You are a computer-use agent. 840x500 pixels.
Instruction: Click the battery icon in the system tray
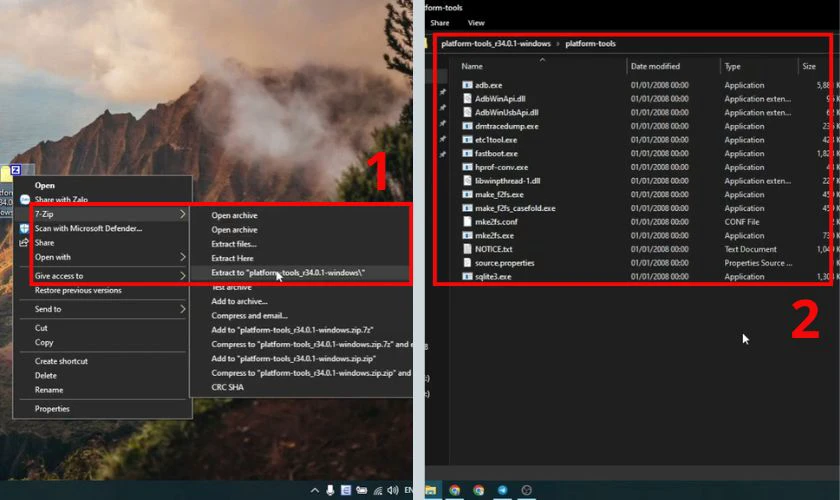362,490
